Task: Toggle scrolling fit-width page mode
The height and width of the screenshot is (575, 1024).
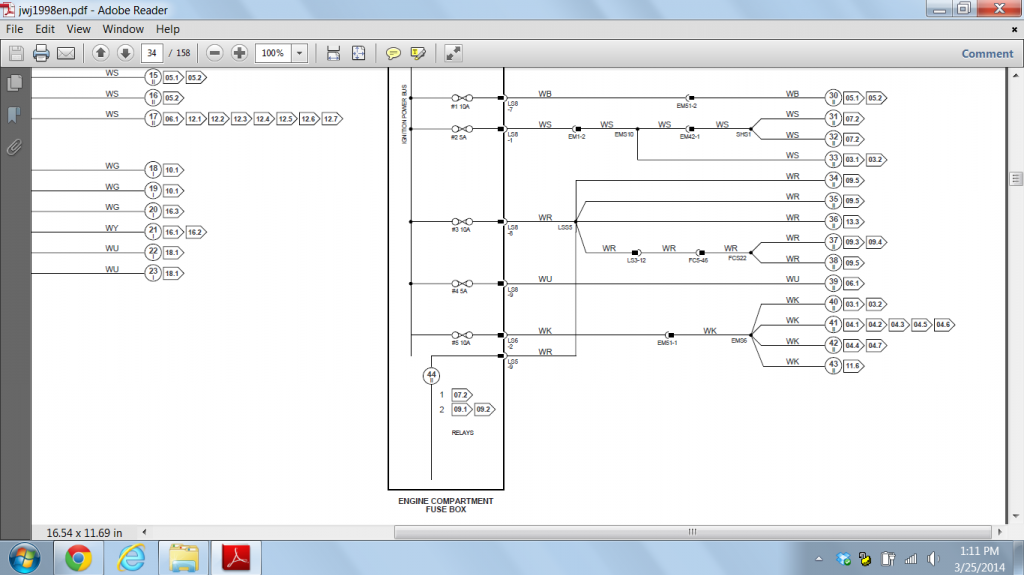Action: (333, 53)
